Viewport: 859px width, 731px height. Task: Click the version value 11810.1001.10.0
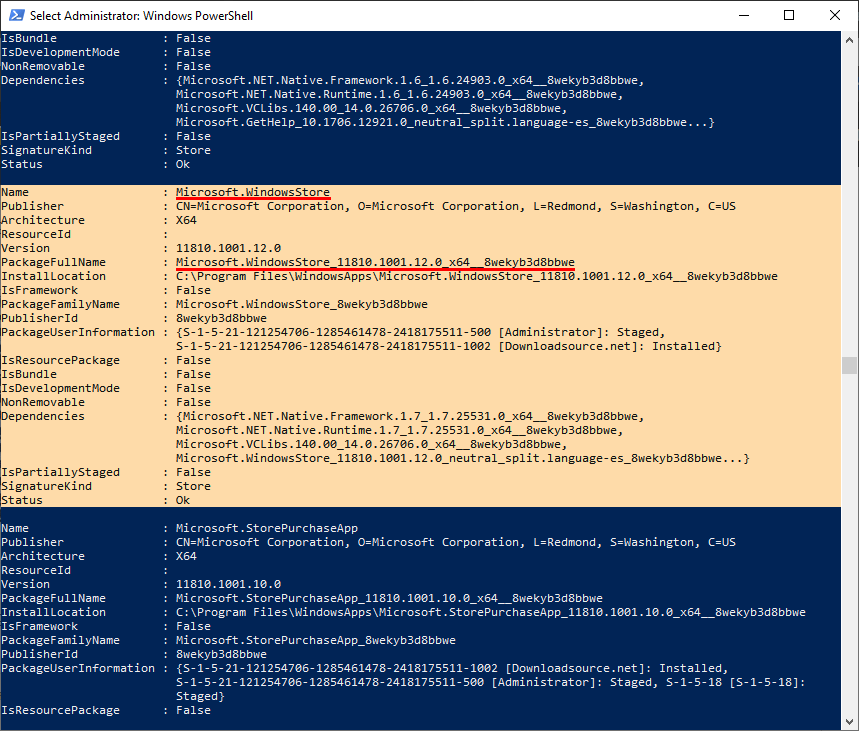pos(228,584)
